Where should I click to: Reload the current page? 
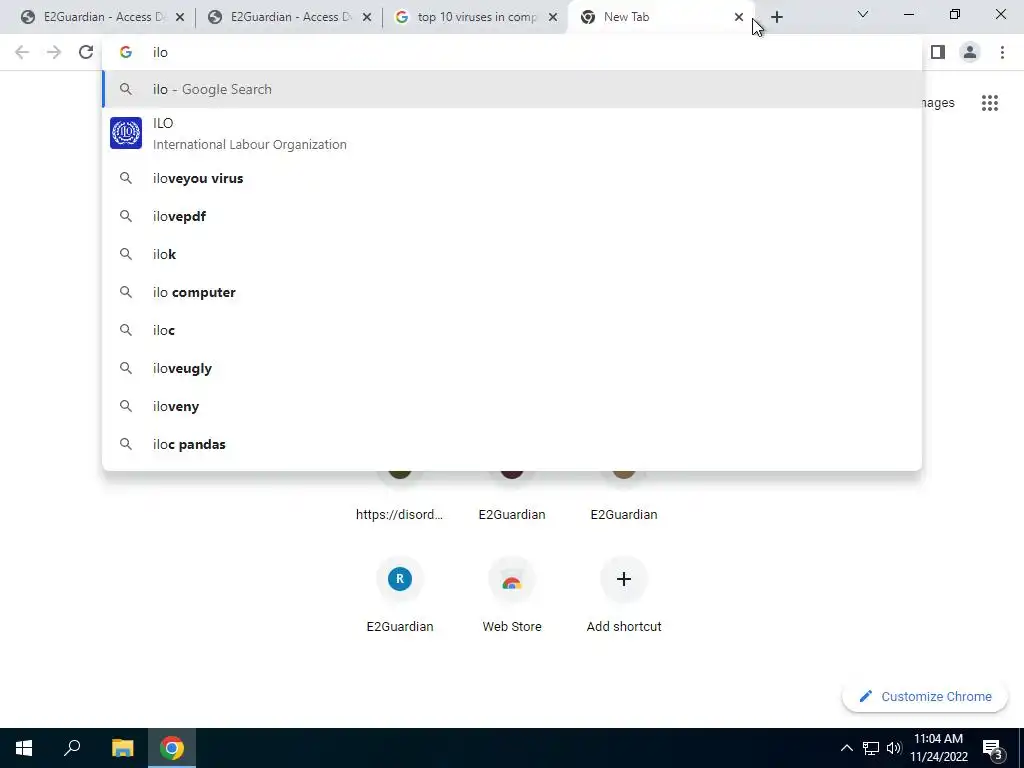pyautogui.click(x=86, y=52)
